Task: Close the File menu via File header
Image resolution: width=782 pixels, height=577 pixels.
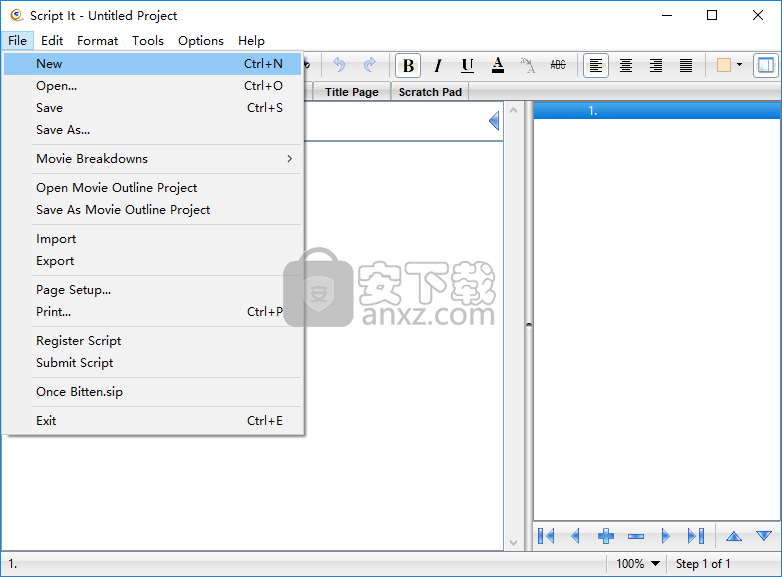Action: click(17, 40)
